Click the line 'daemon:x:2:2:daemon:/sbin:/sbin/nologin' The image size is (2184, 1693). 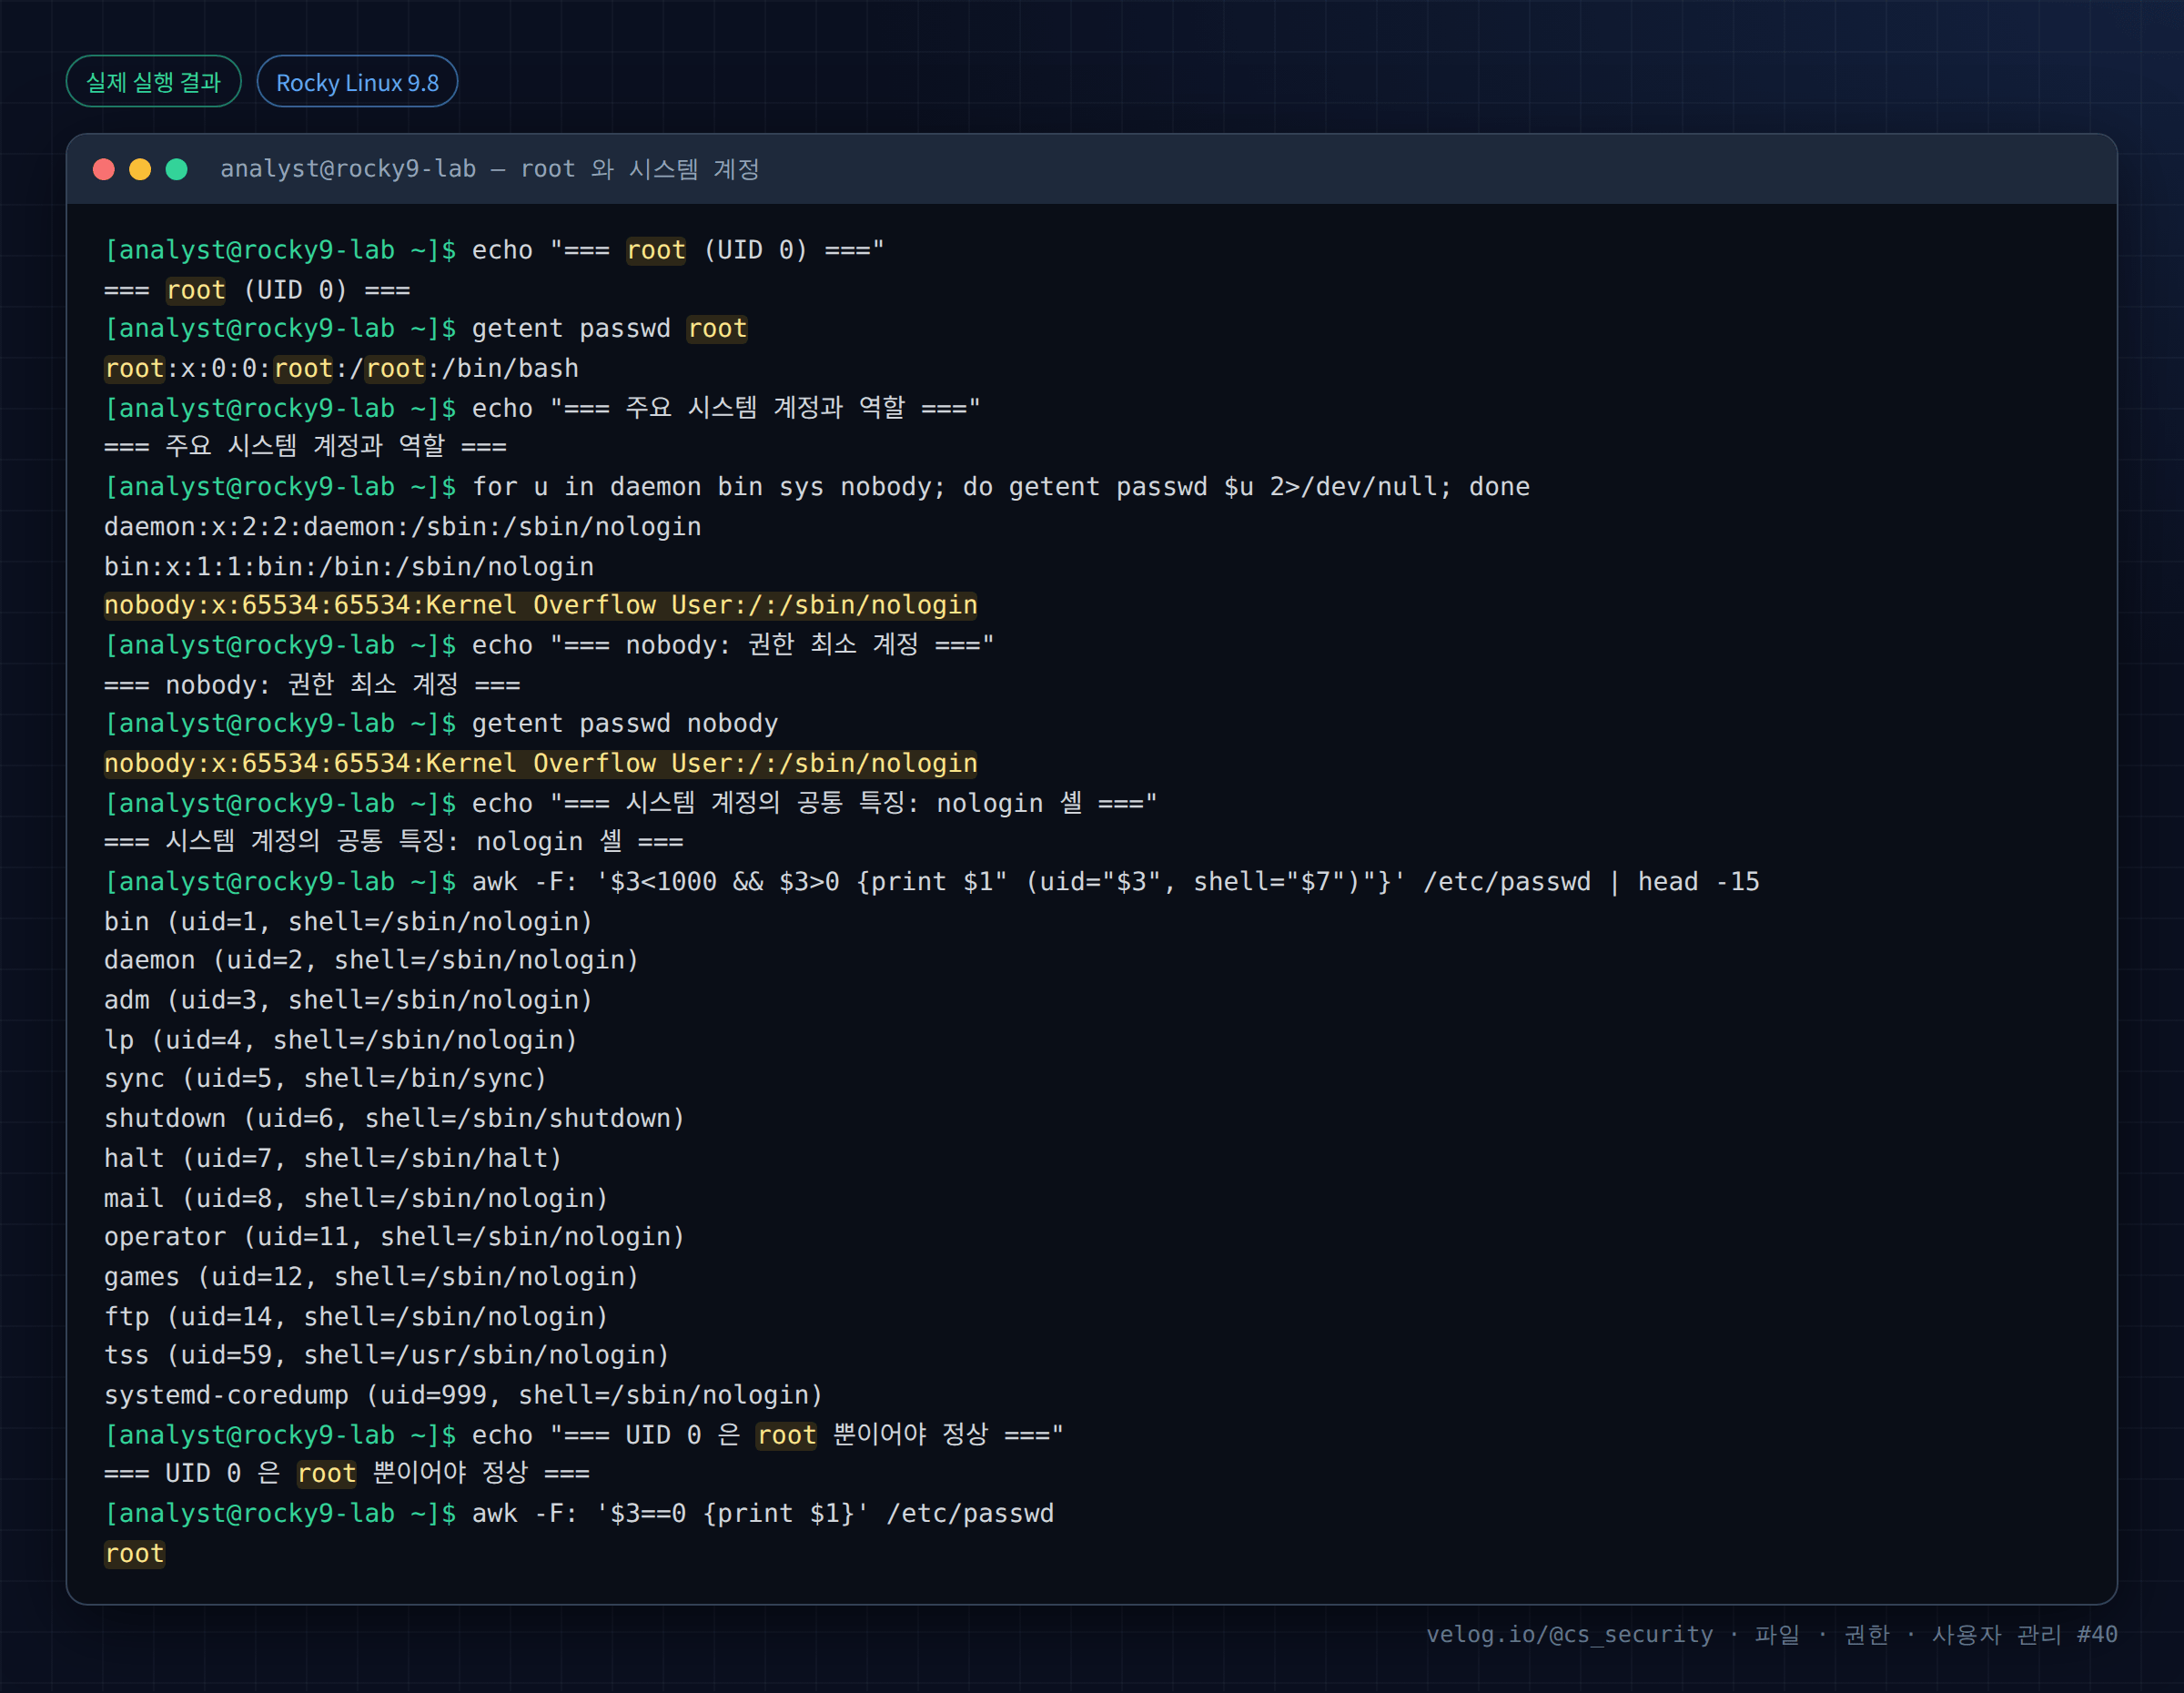click(403, 527)
